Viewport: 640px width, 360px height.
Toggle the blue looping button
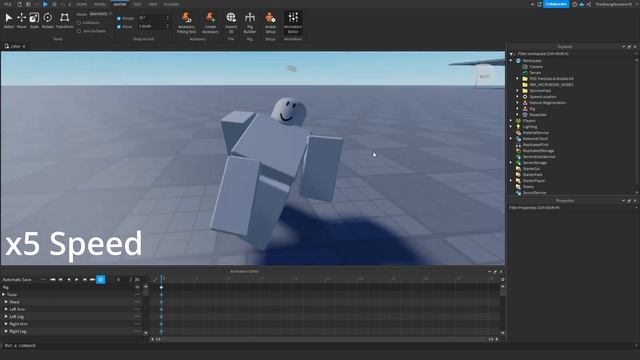(x=100, y=280)
